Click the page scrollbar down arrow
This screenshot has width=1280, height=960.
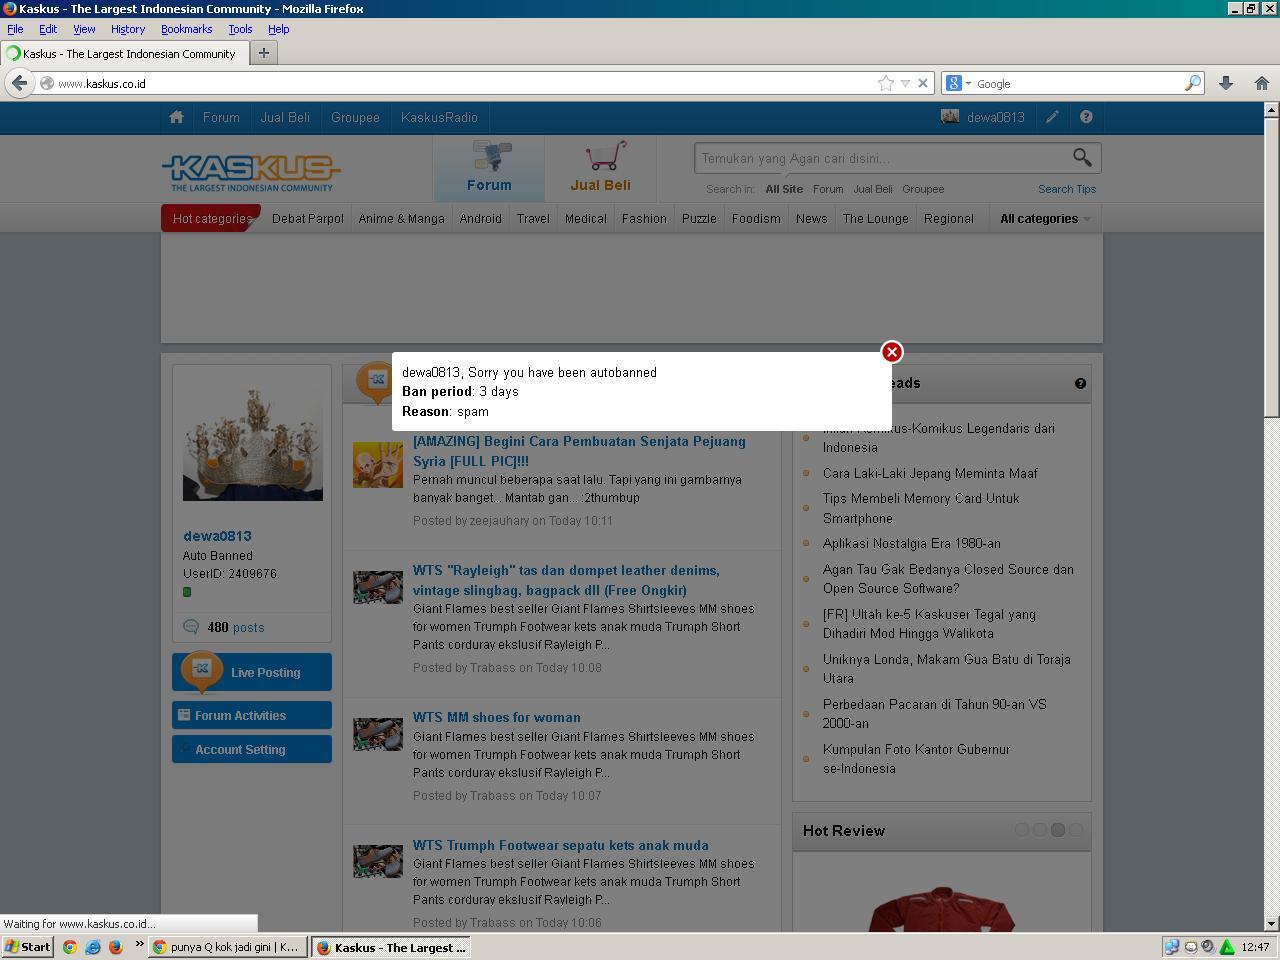[1271, 924]
